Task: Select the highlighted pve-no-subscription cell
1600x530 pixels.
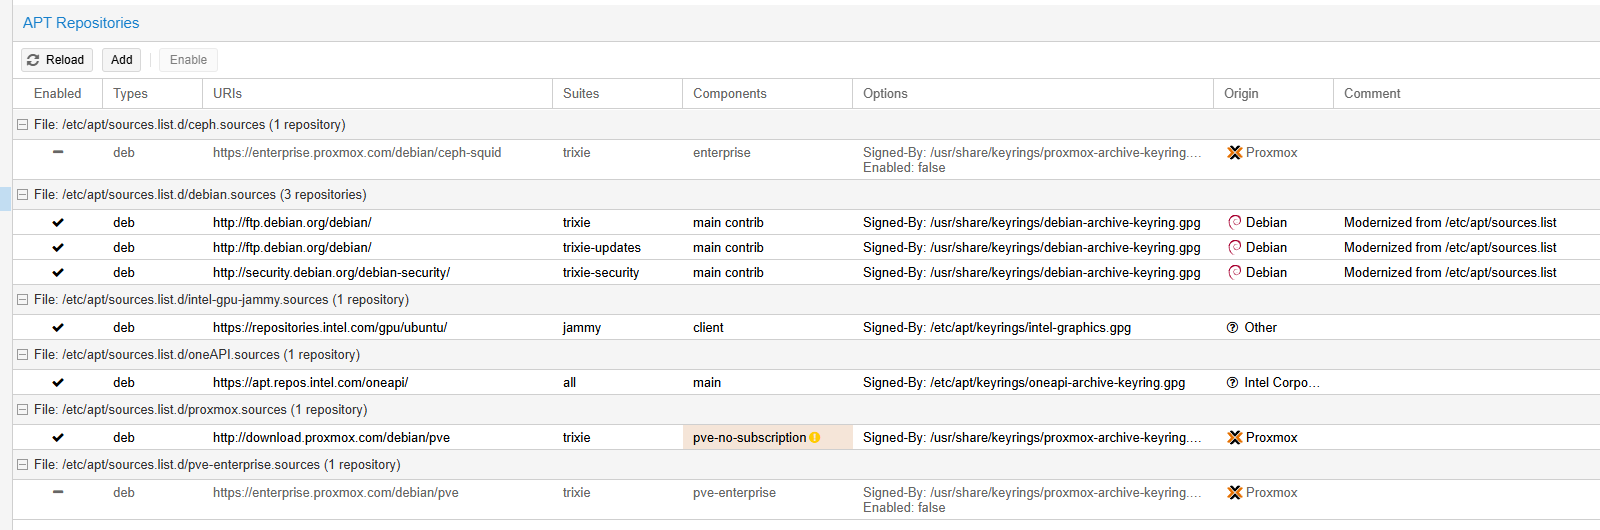Action: [767, 437]
